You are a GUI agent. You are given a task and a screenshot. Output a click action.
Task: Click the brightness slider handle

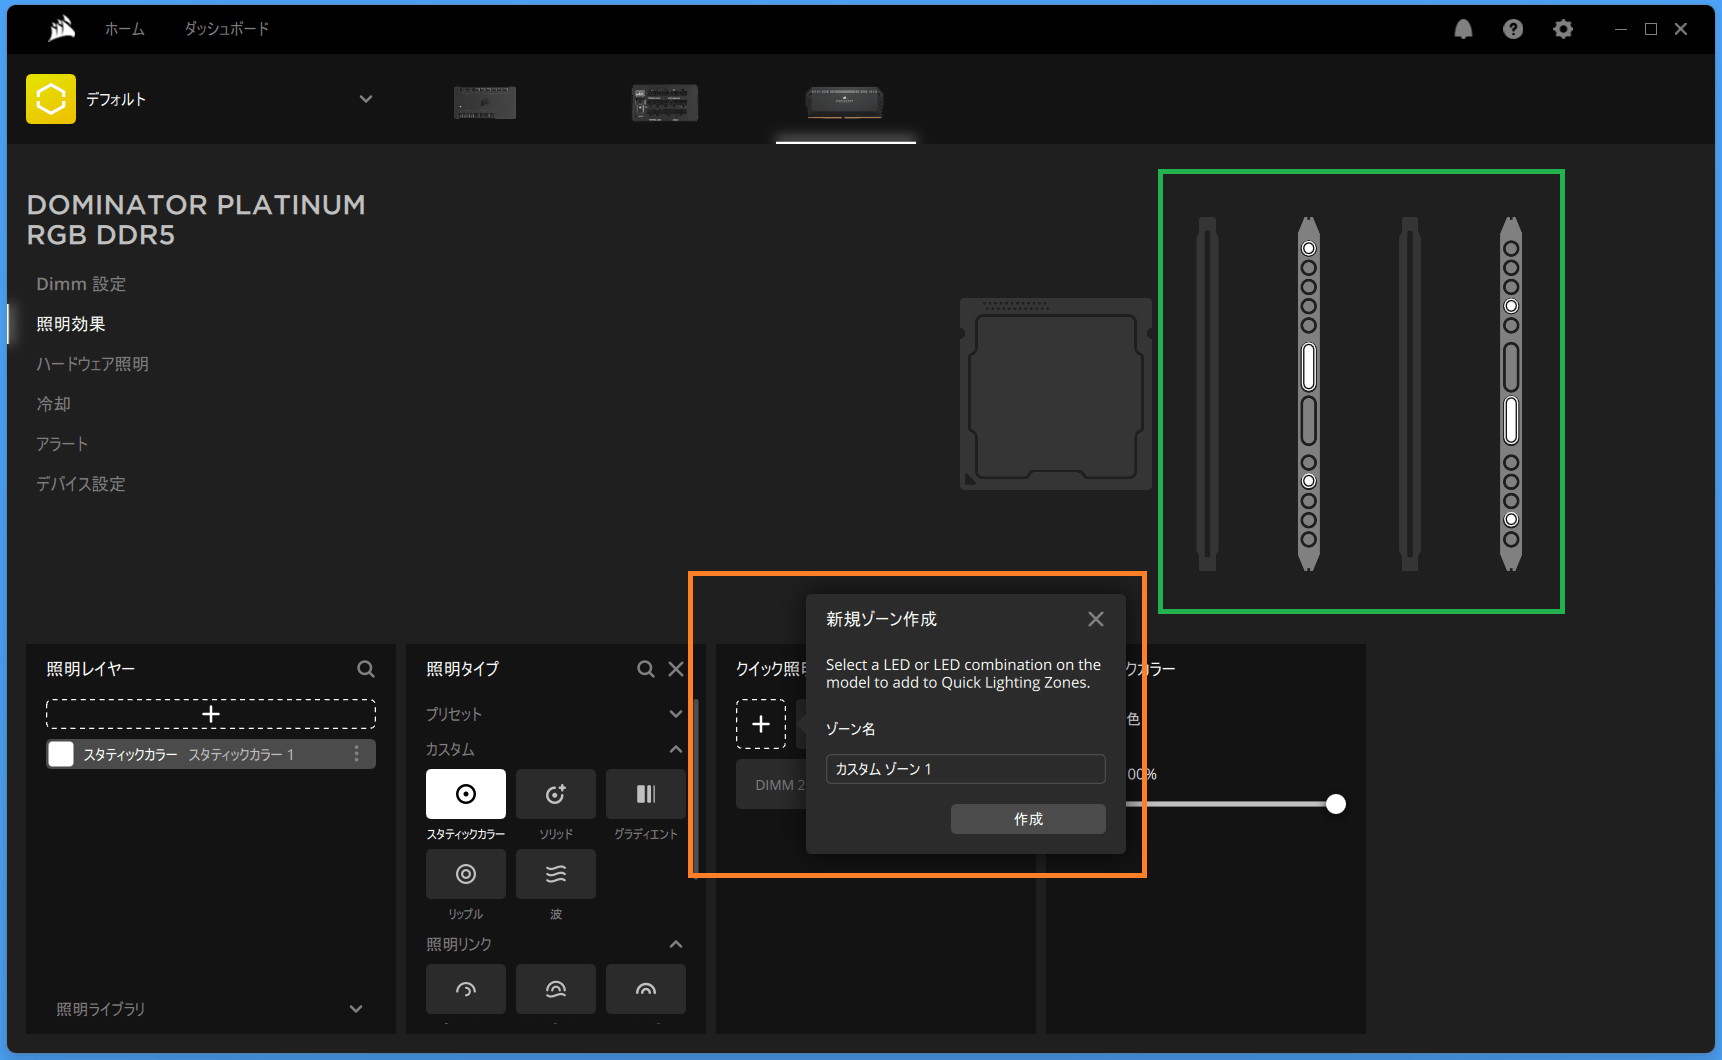click(1336, 804)
